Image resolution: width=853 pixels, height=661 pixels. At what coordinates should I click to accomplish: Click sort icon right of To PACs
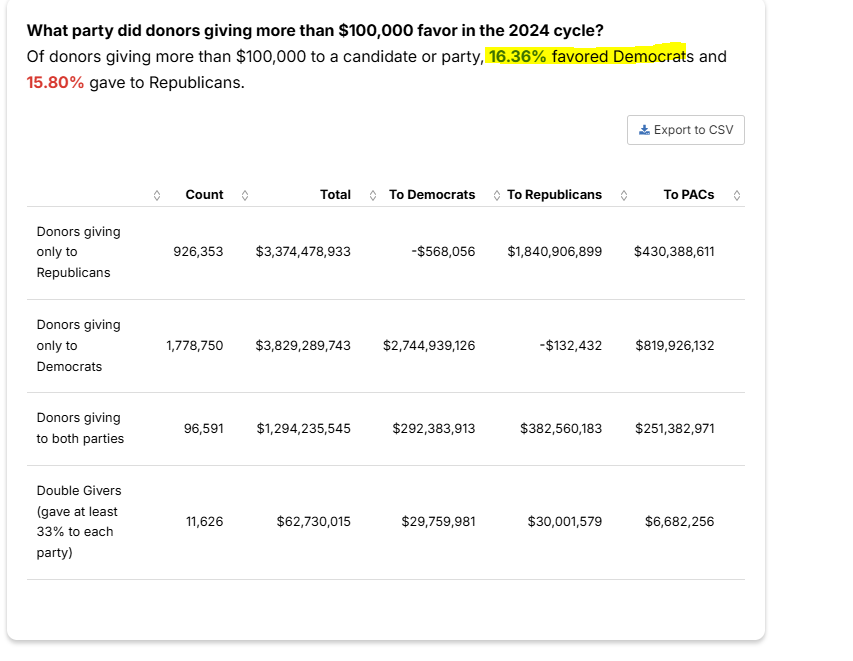(737, 195)
